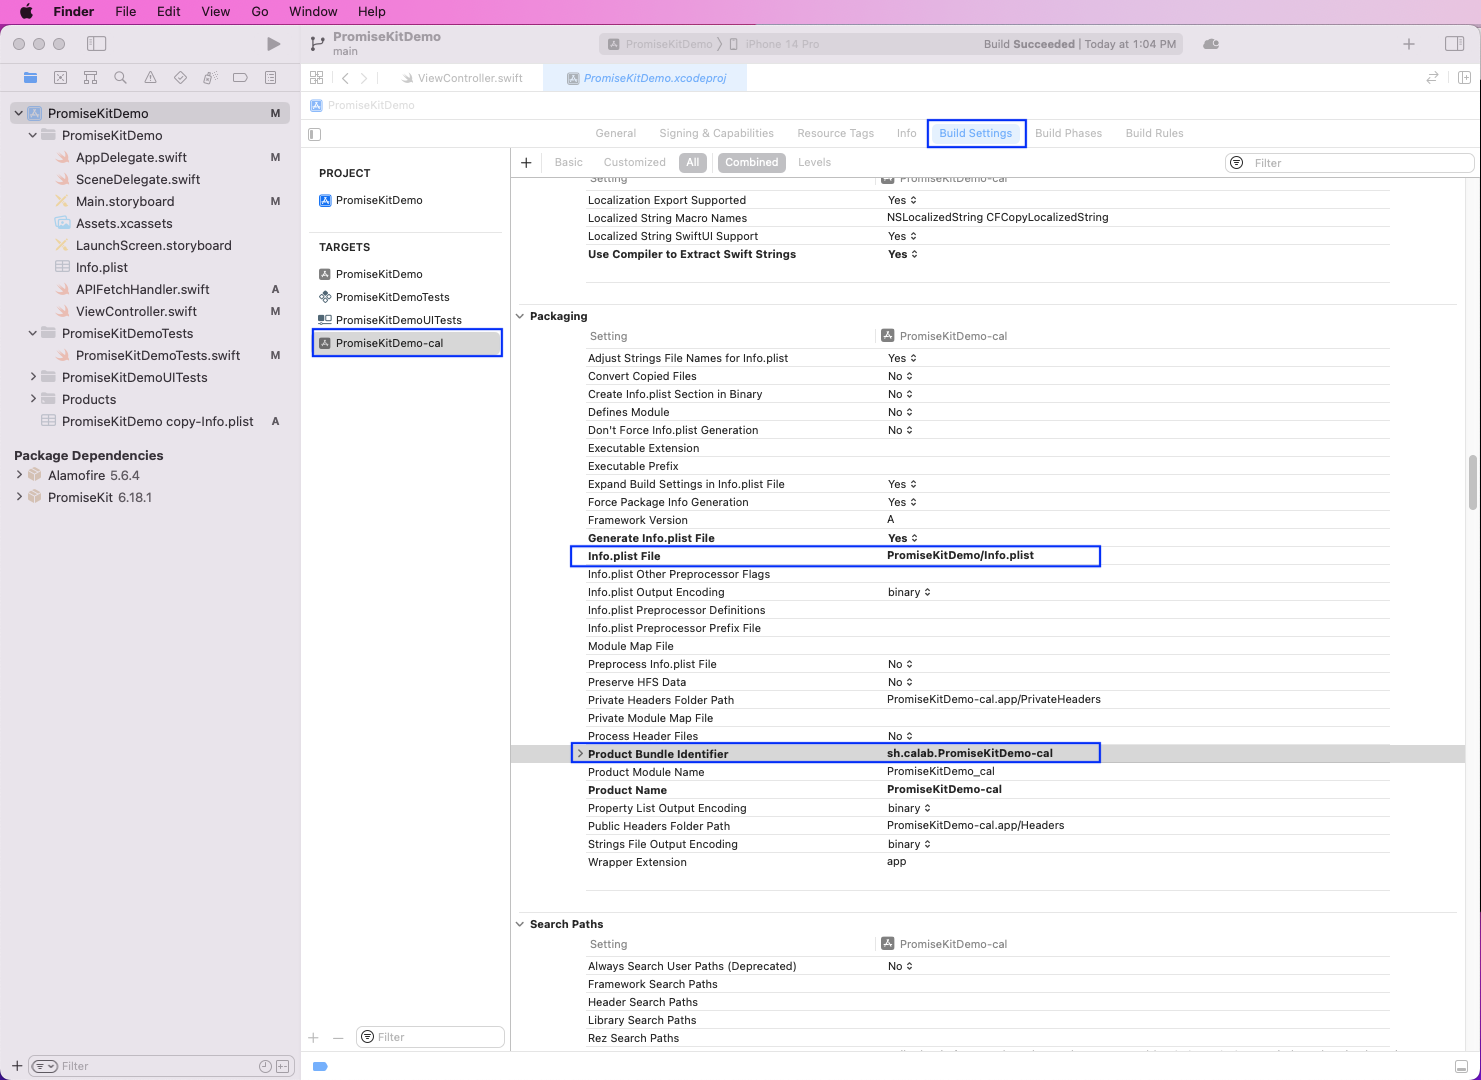Toggle the debug area at bottom right
The image size is (1481, 1080).
click(1461, 1067)
